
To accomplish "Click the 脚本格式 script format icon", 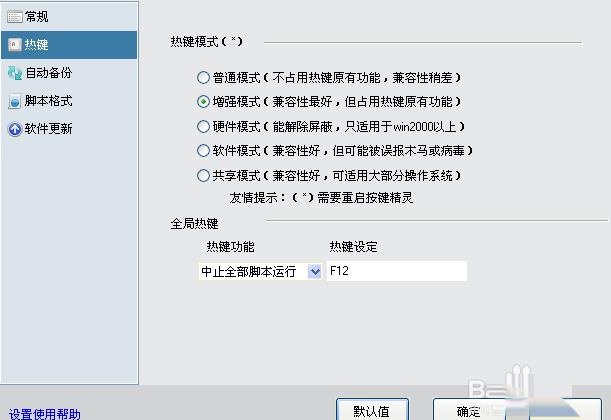I will click(x=15, y=101).
